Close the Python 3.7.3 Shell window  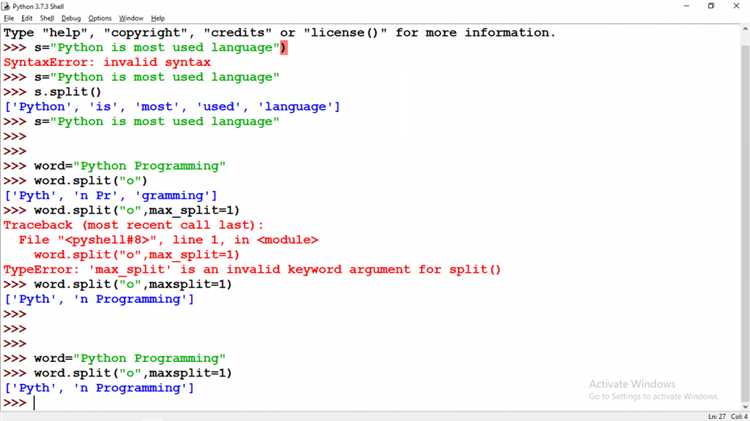736,6
